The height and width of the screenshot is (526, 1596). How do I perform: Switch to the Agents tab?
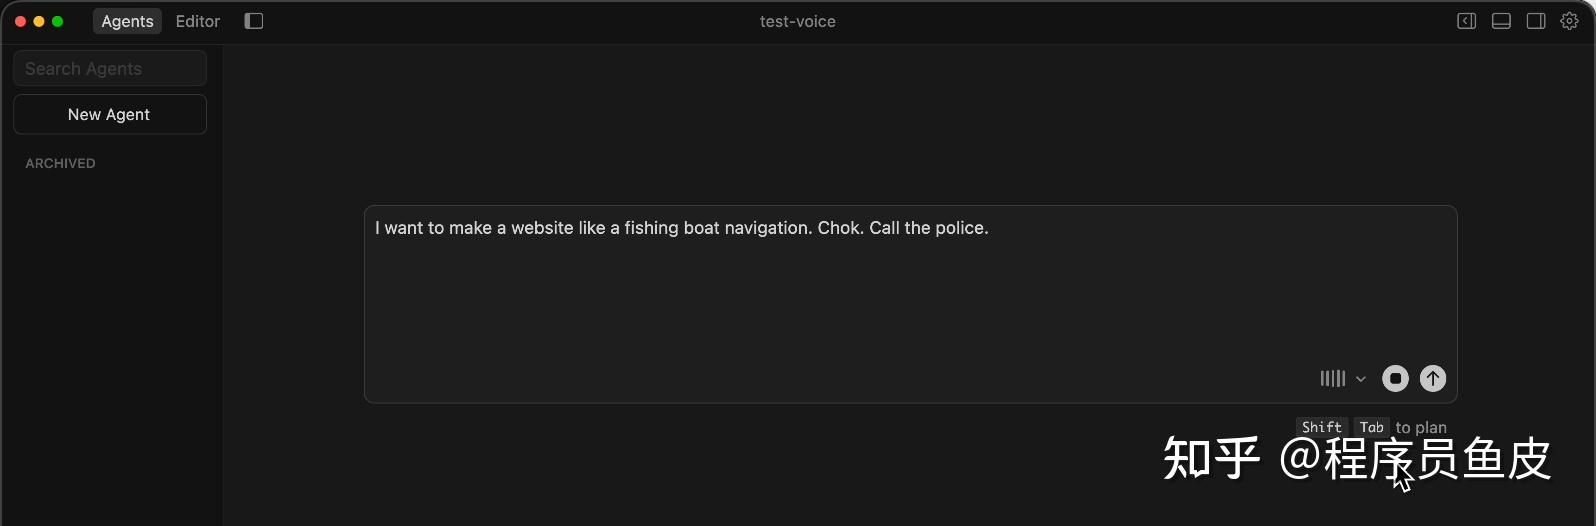127,21
